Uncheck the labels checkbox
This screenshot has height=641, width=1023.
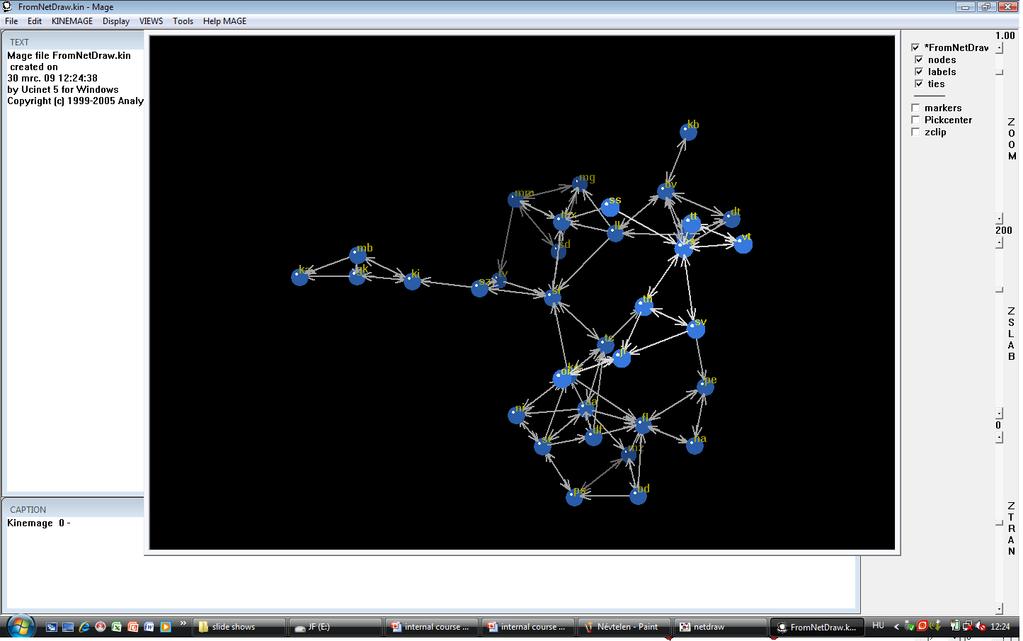point(919,72)
